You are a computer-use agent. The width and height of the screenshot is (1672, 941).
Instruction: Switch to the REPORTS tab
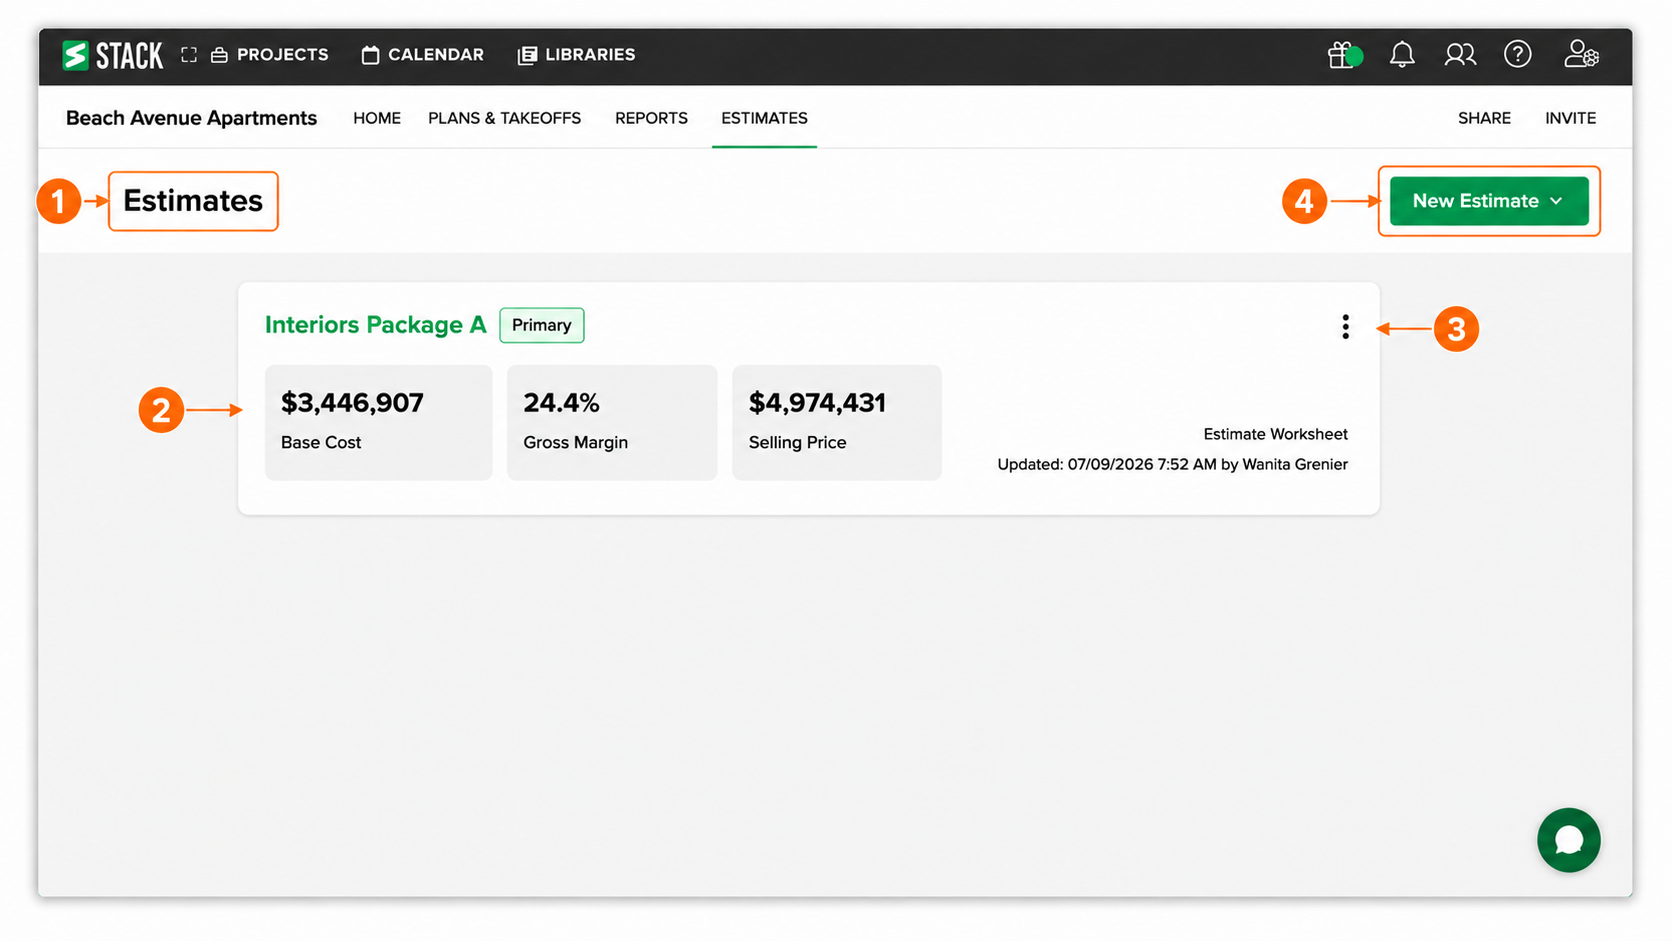[651, 118]
